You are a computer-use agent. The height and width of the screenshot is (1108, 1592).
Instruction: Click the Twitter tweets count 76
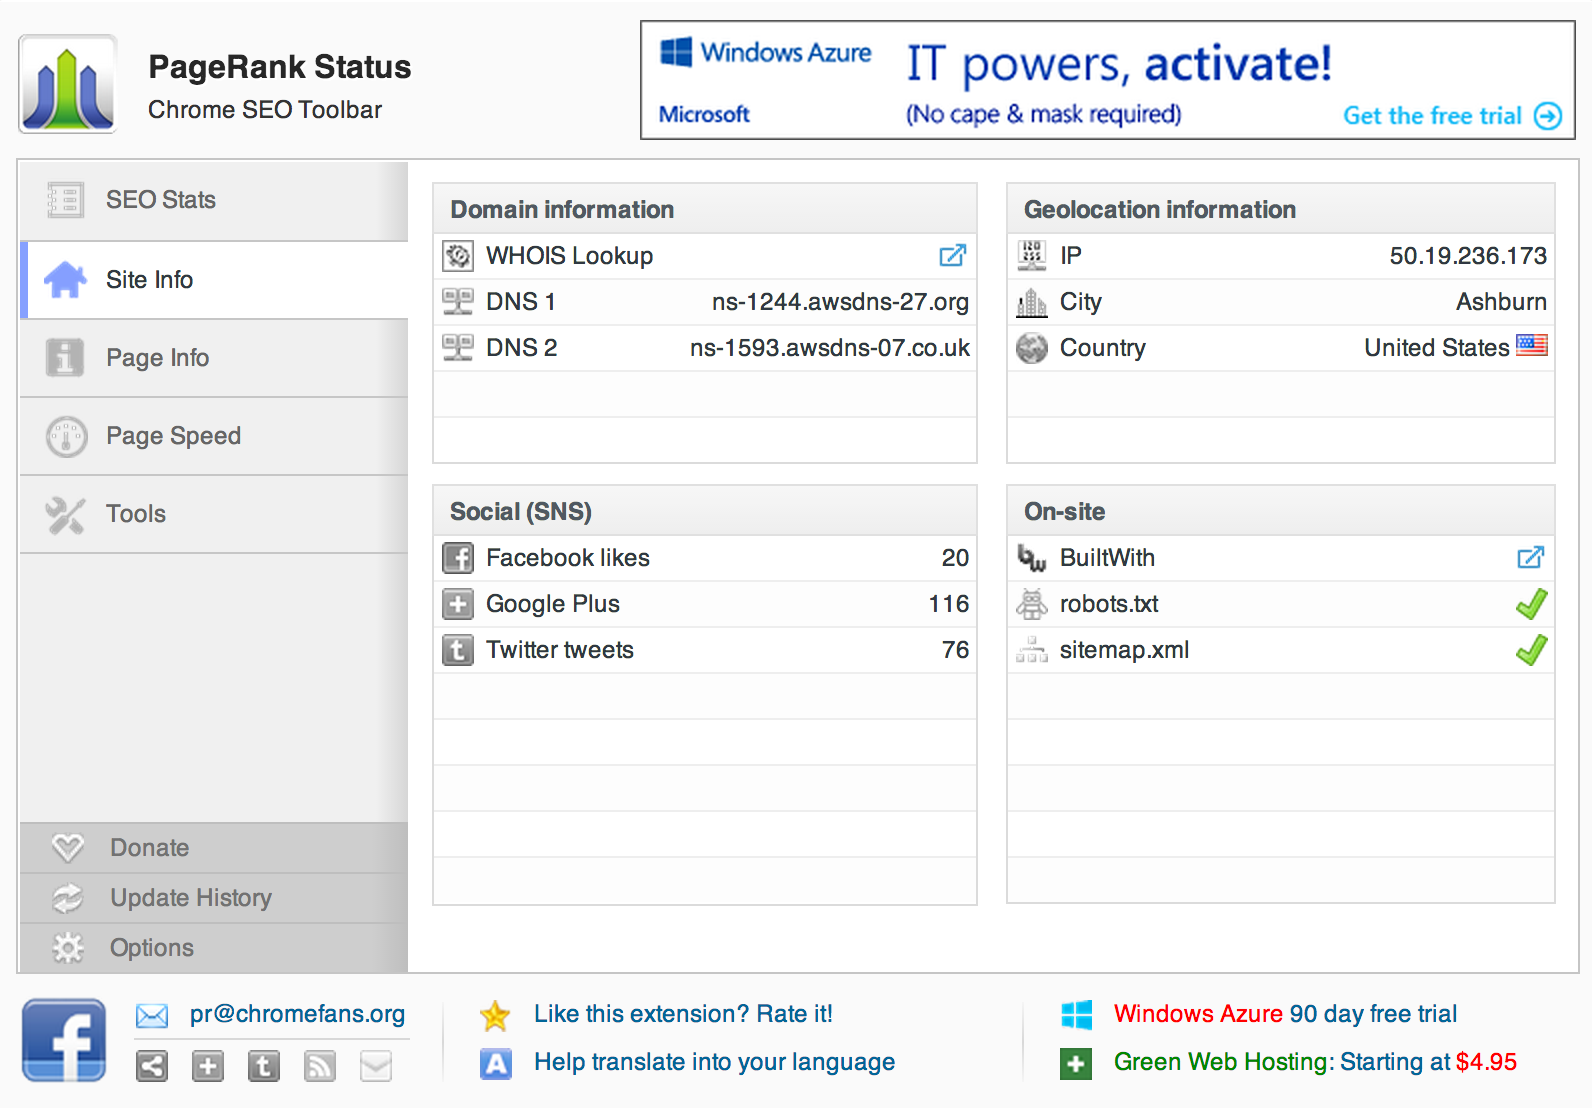pyautogui.click(x=955, y=650)
